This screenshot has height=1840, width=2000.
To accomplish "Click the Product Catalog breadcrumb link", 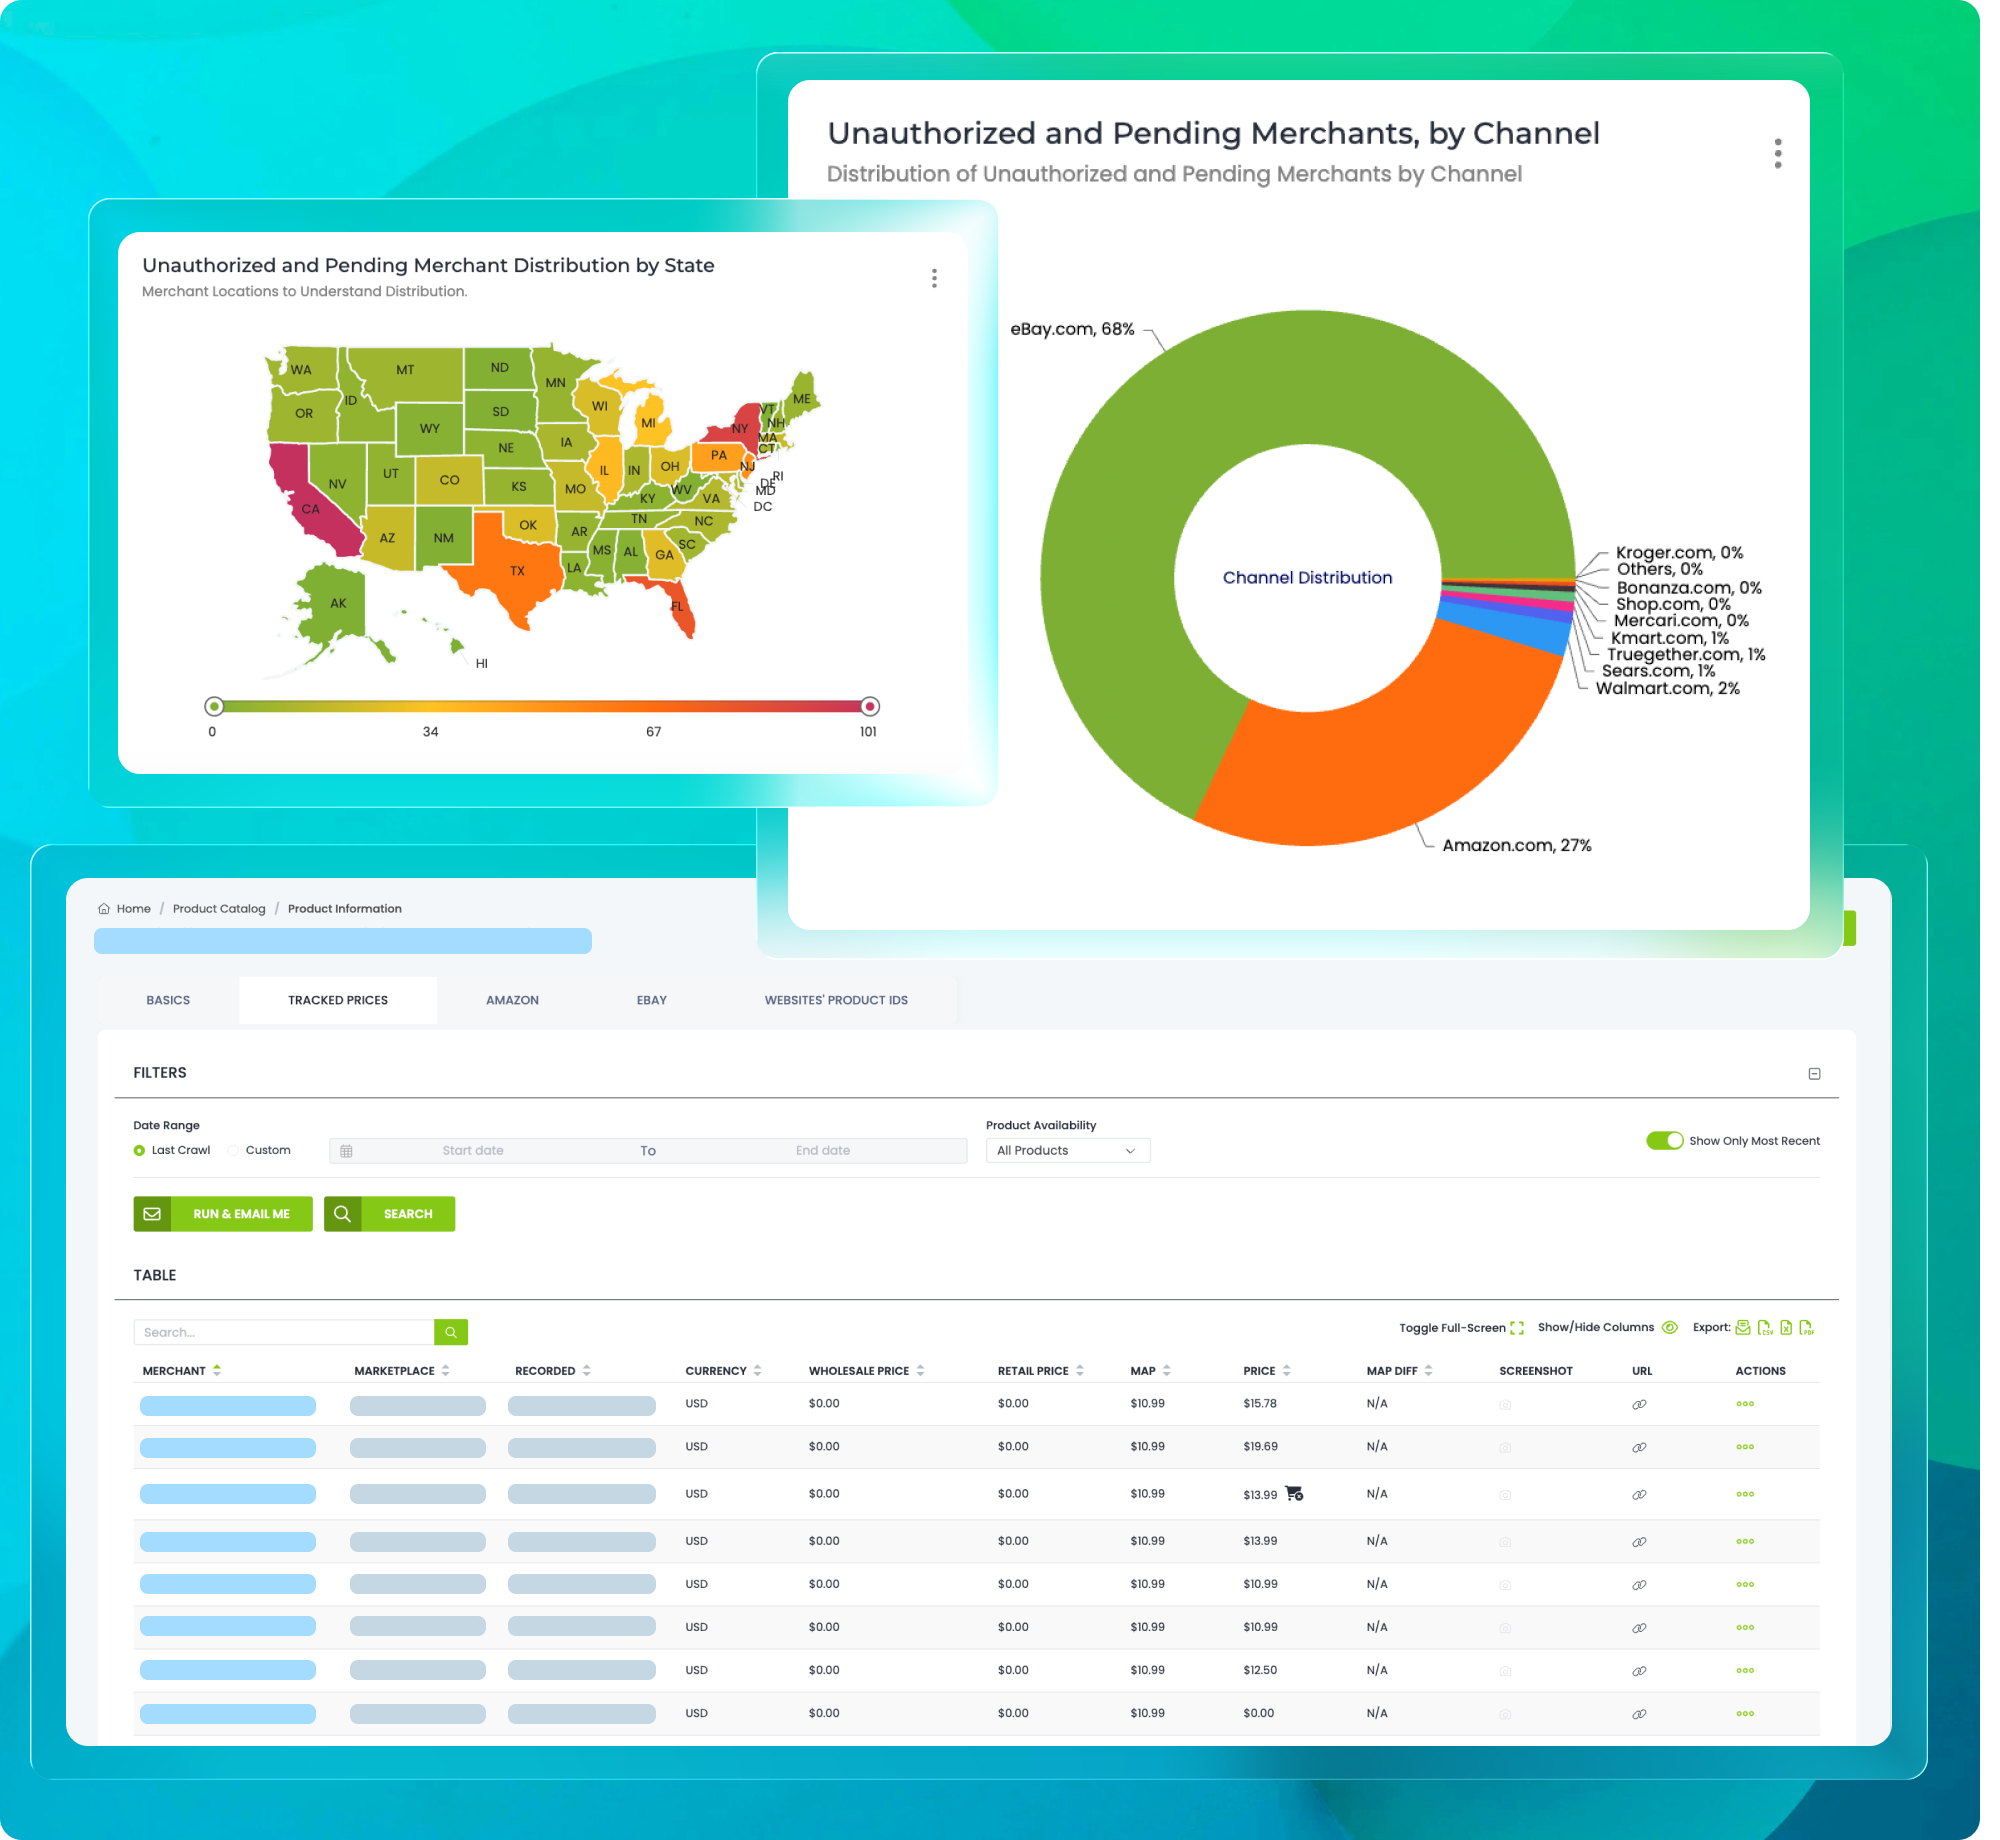I will coord(219,909).
